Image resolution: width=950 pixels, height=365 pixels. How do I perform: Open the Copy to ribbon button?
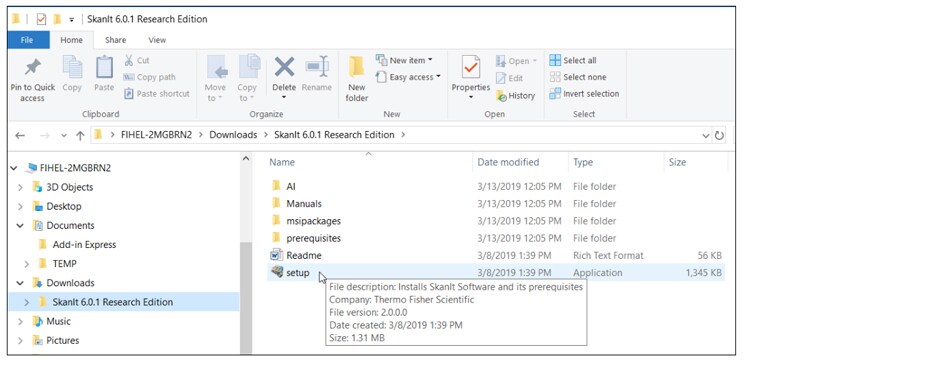tap(248, 79)
